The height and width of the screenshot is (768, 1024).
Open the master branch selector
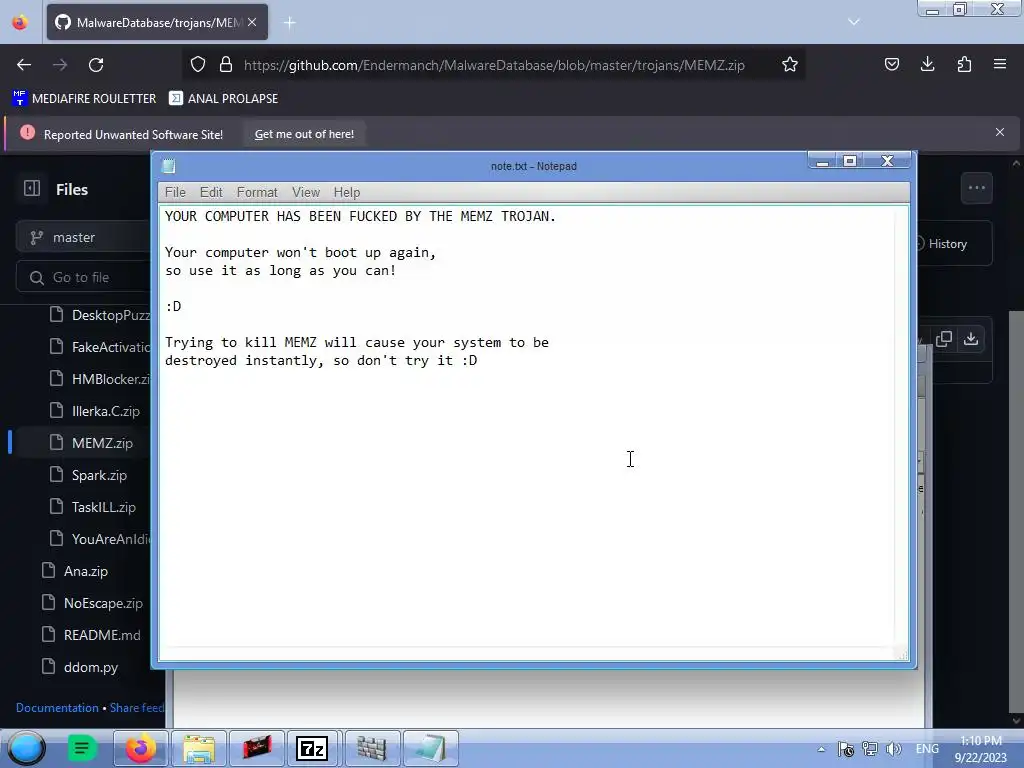coord(85,238)
